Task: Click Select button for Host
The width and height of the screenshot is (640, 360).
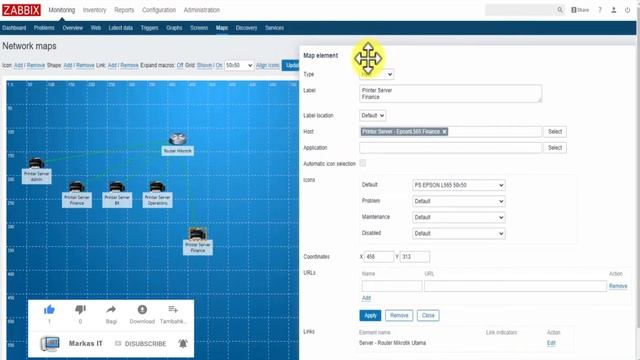Action: point(555,131)
